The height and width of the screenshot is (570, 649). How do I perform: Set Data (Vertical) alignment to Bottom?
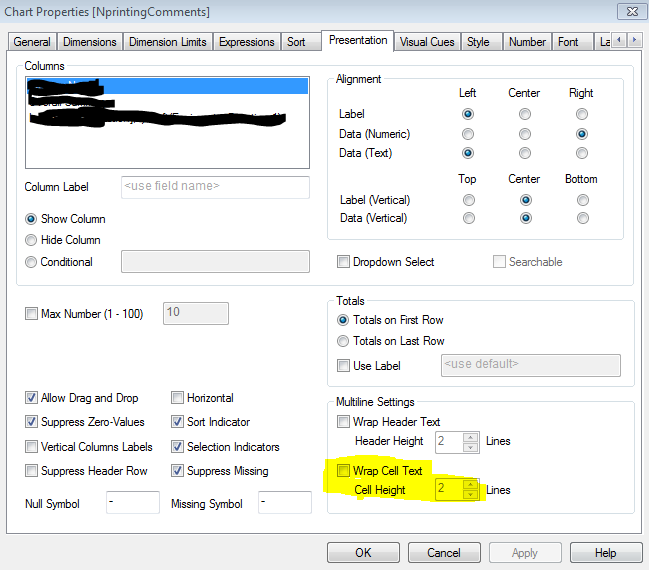pyautogui.click(x=583, y=218)
